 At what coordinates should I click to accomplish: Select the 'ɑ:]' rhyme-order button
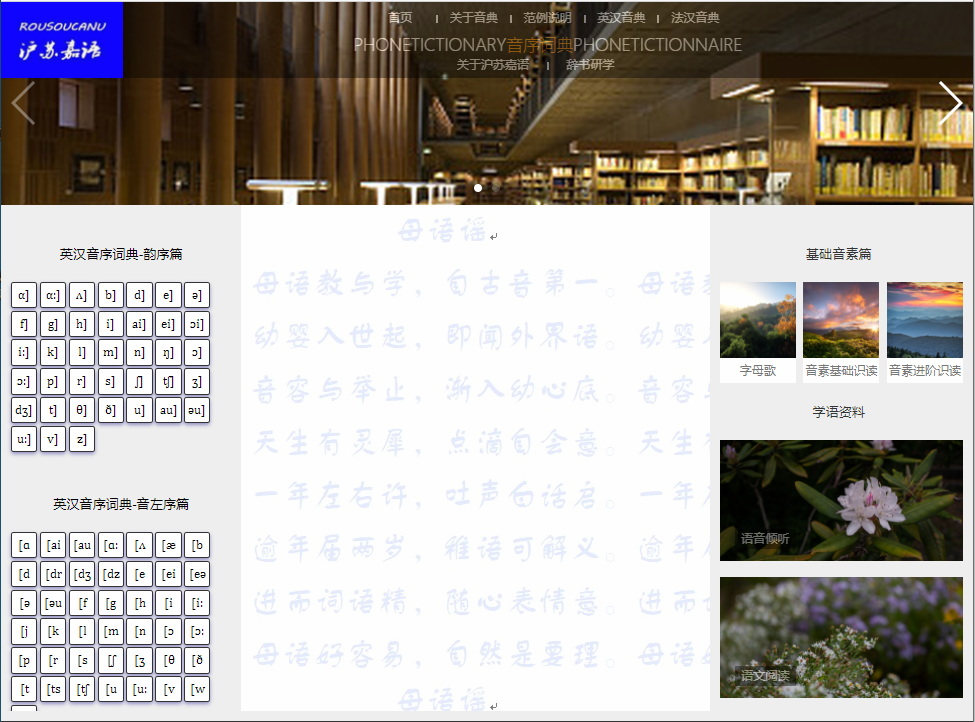pyautogui.click(x=53, y=295)
